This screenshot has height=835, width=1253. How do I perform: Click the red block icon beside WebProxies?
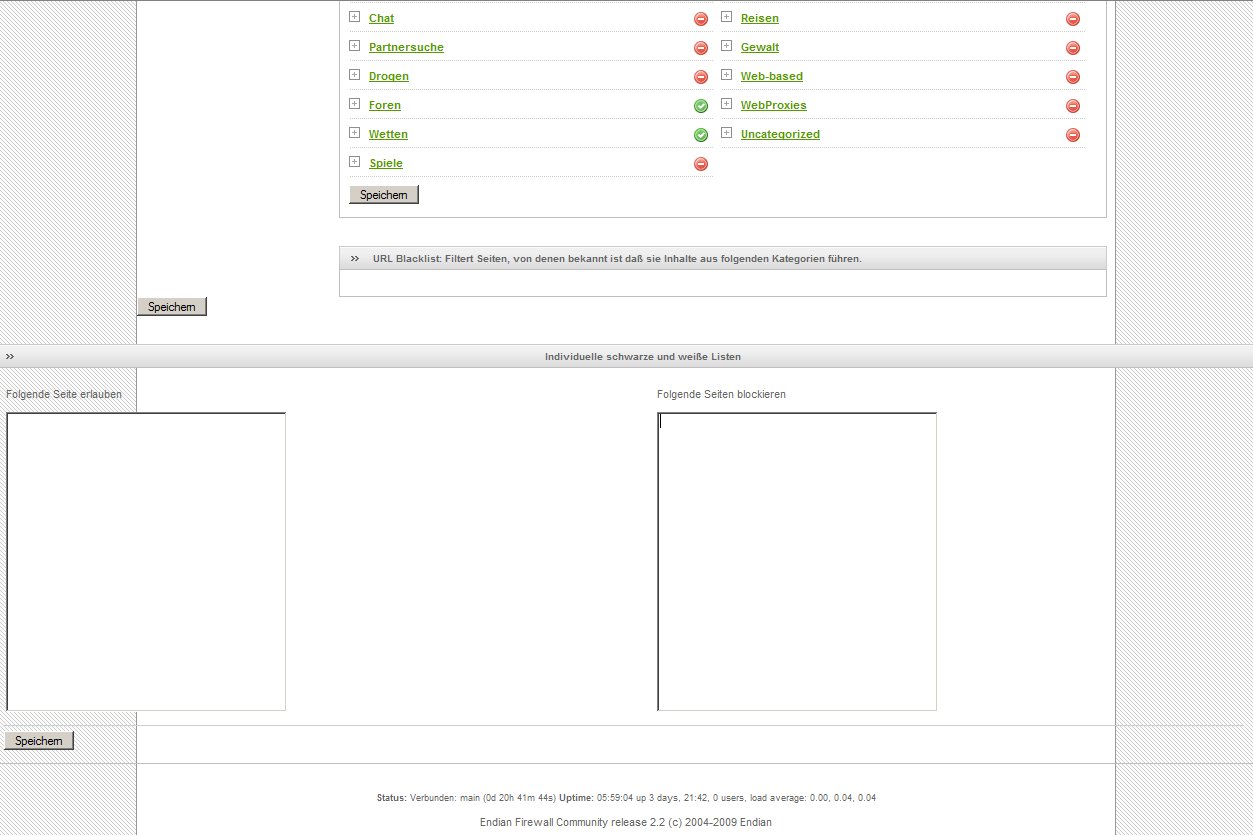(1073, 106)
